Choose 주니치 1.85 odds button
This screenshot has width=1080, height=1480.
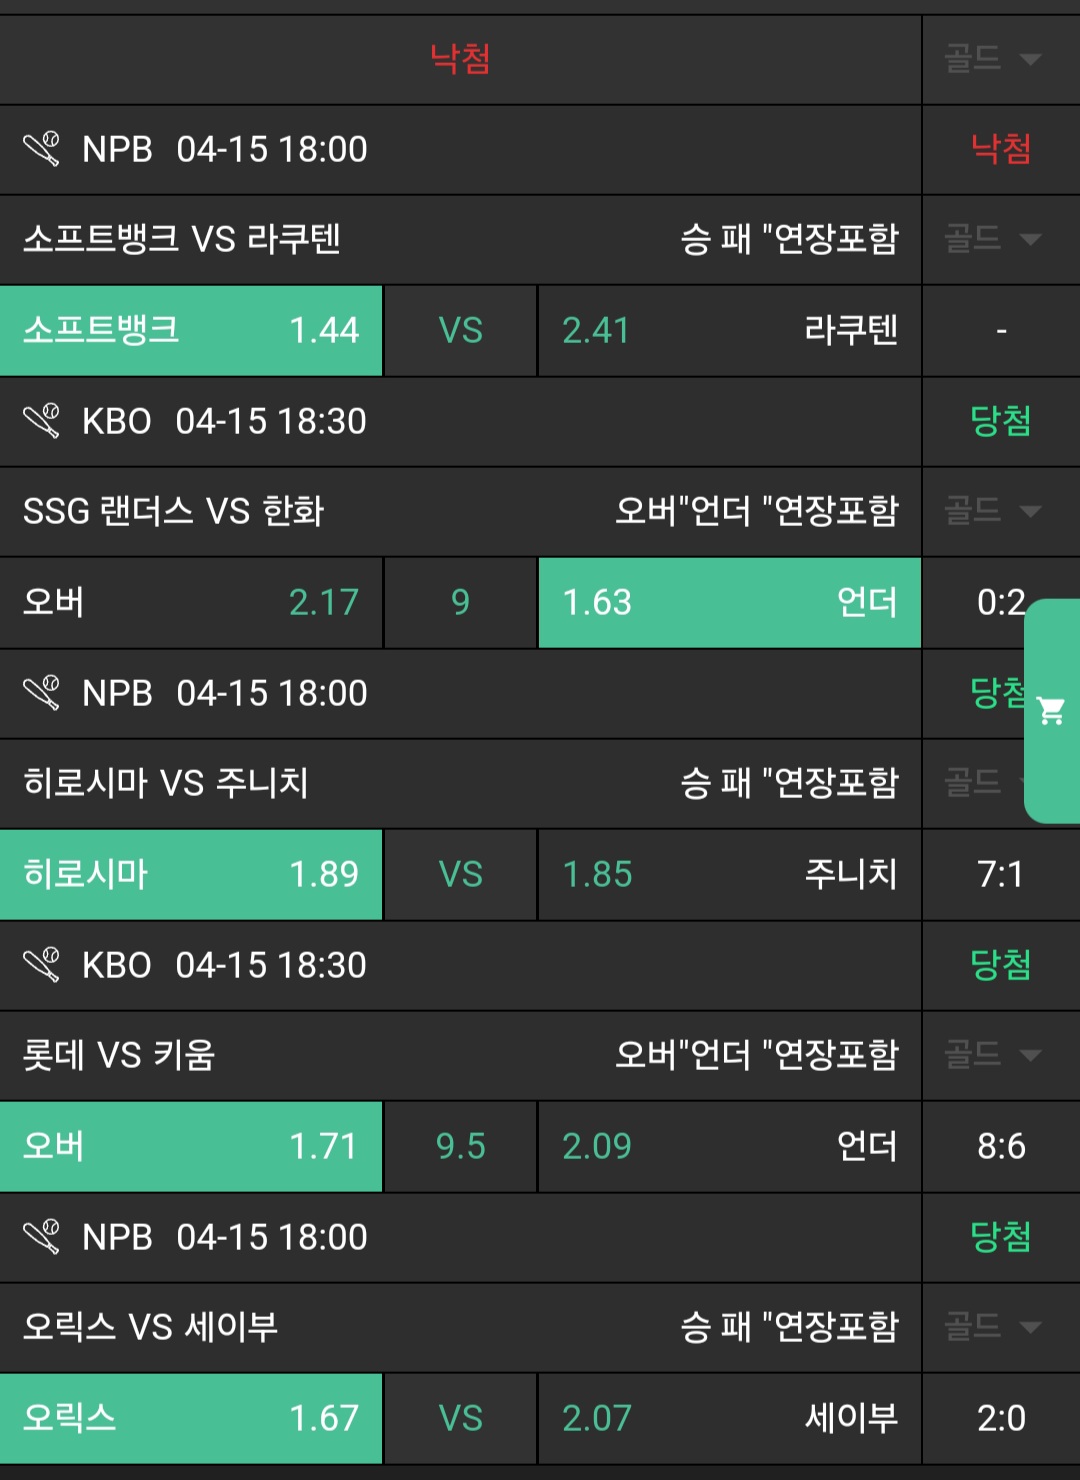pyautogui.click(x=729, y=874)
